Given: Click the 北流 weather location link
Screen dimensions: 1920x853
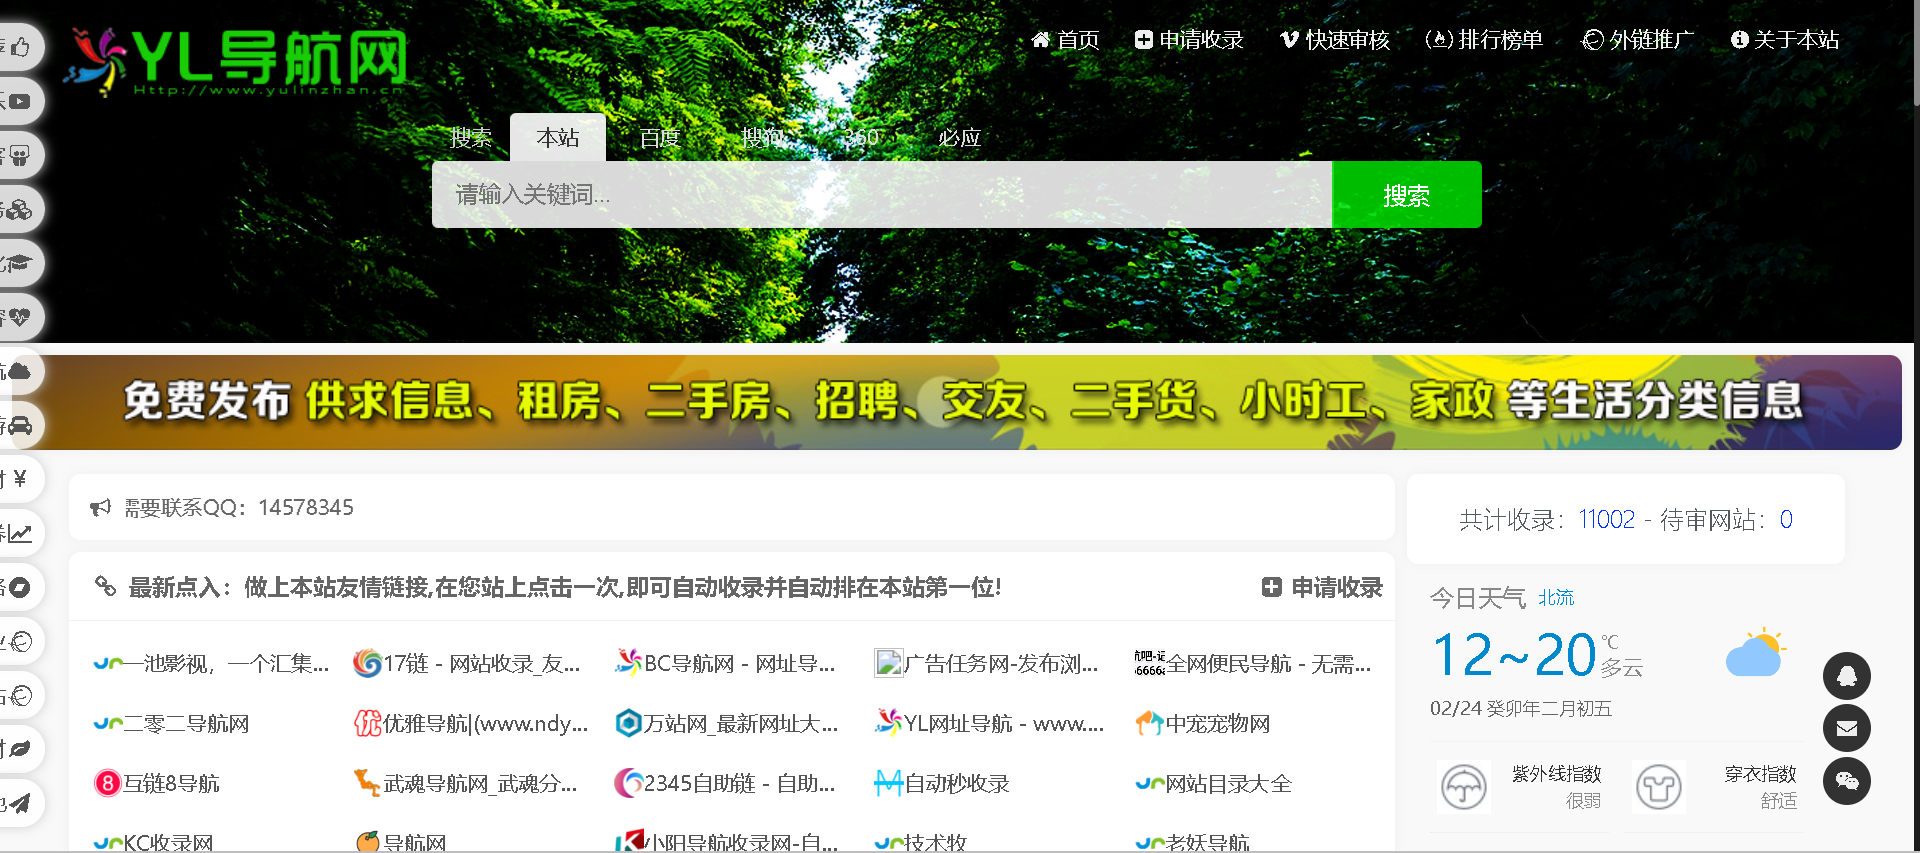Looking at the screenshot, I should (x=1556, y=598).
